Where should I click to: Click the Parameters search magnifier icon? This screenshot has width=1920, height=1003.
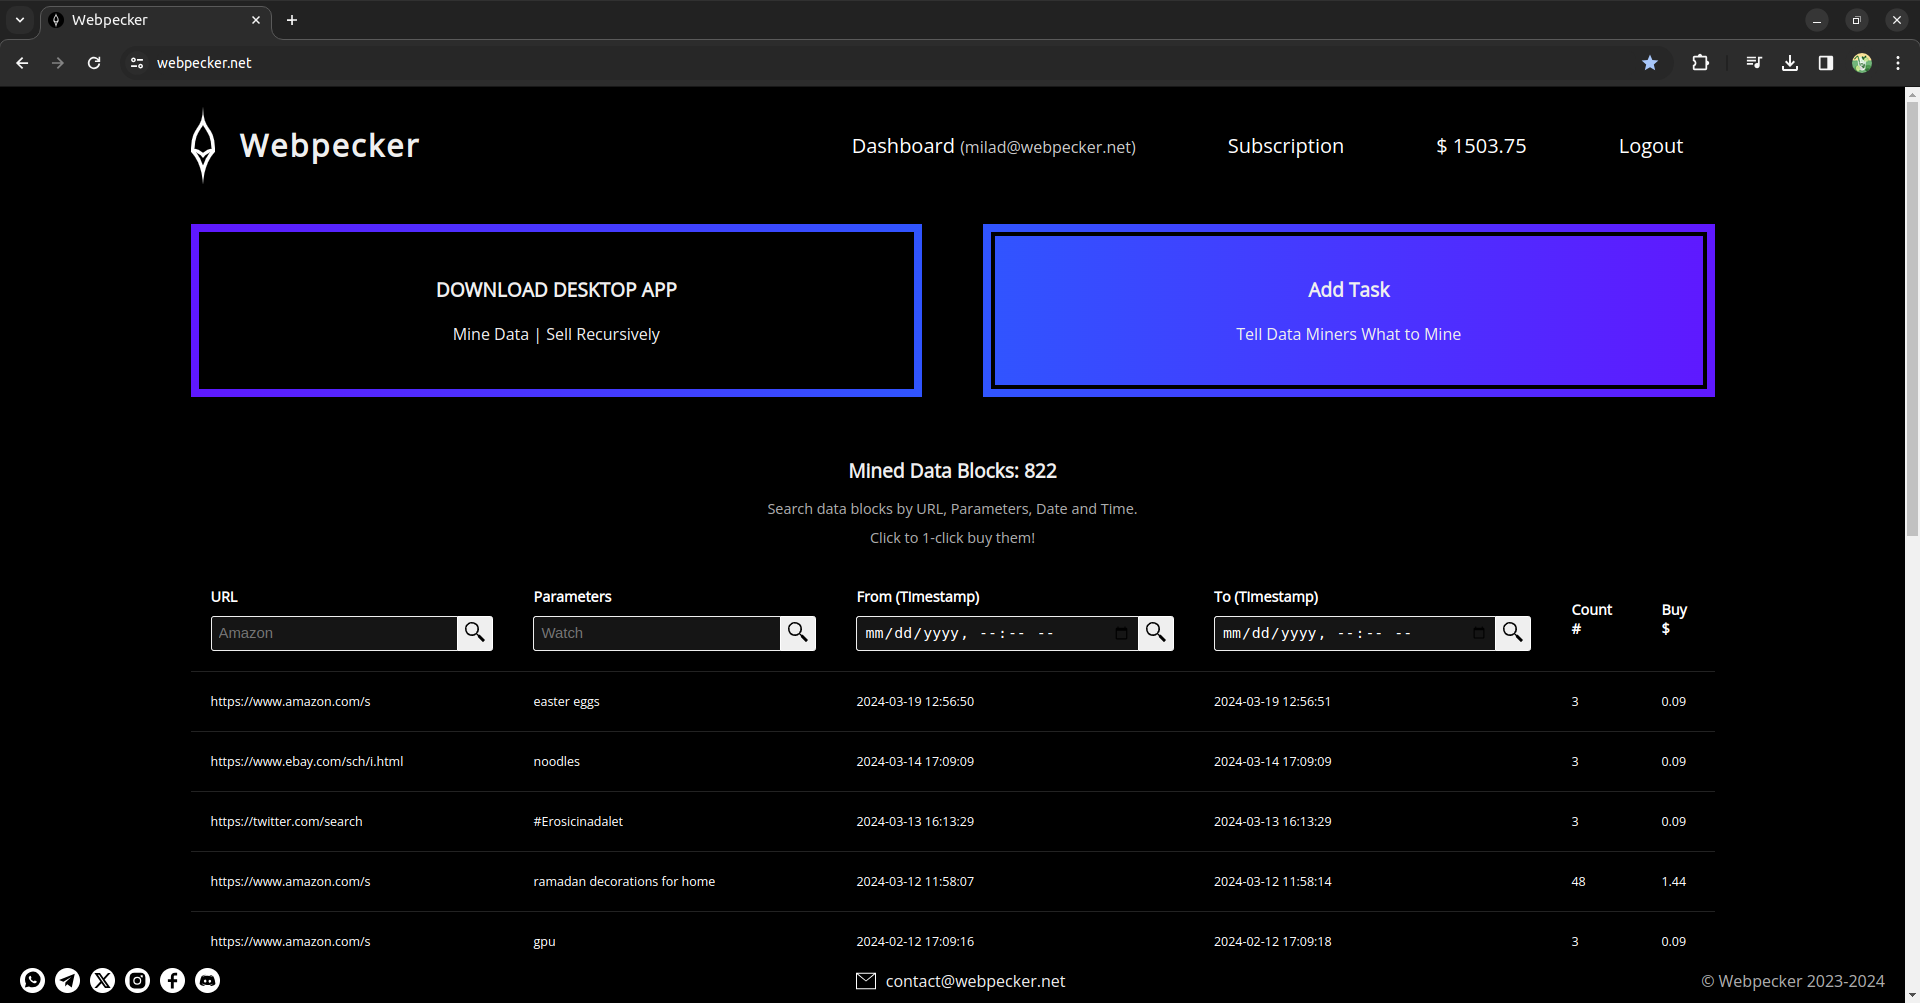click(x=798, y=633)
